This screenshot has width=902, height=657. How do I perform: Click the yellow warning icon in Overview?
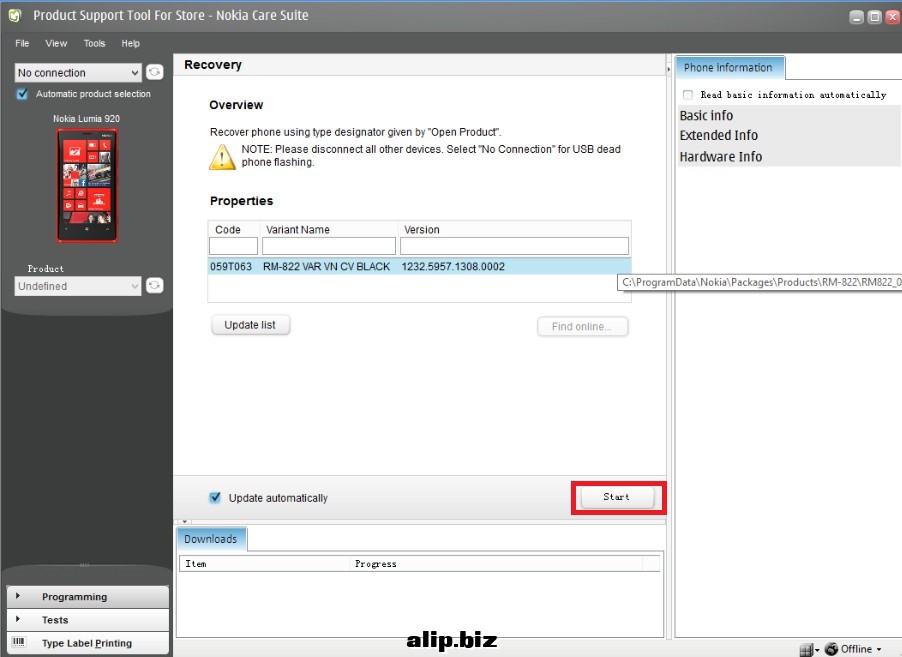[x=222, y=157]
